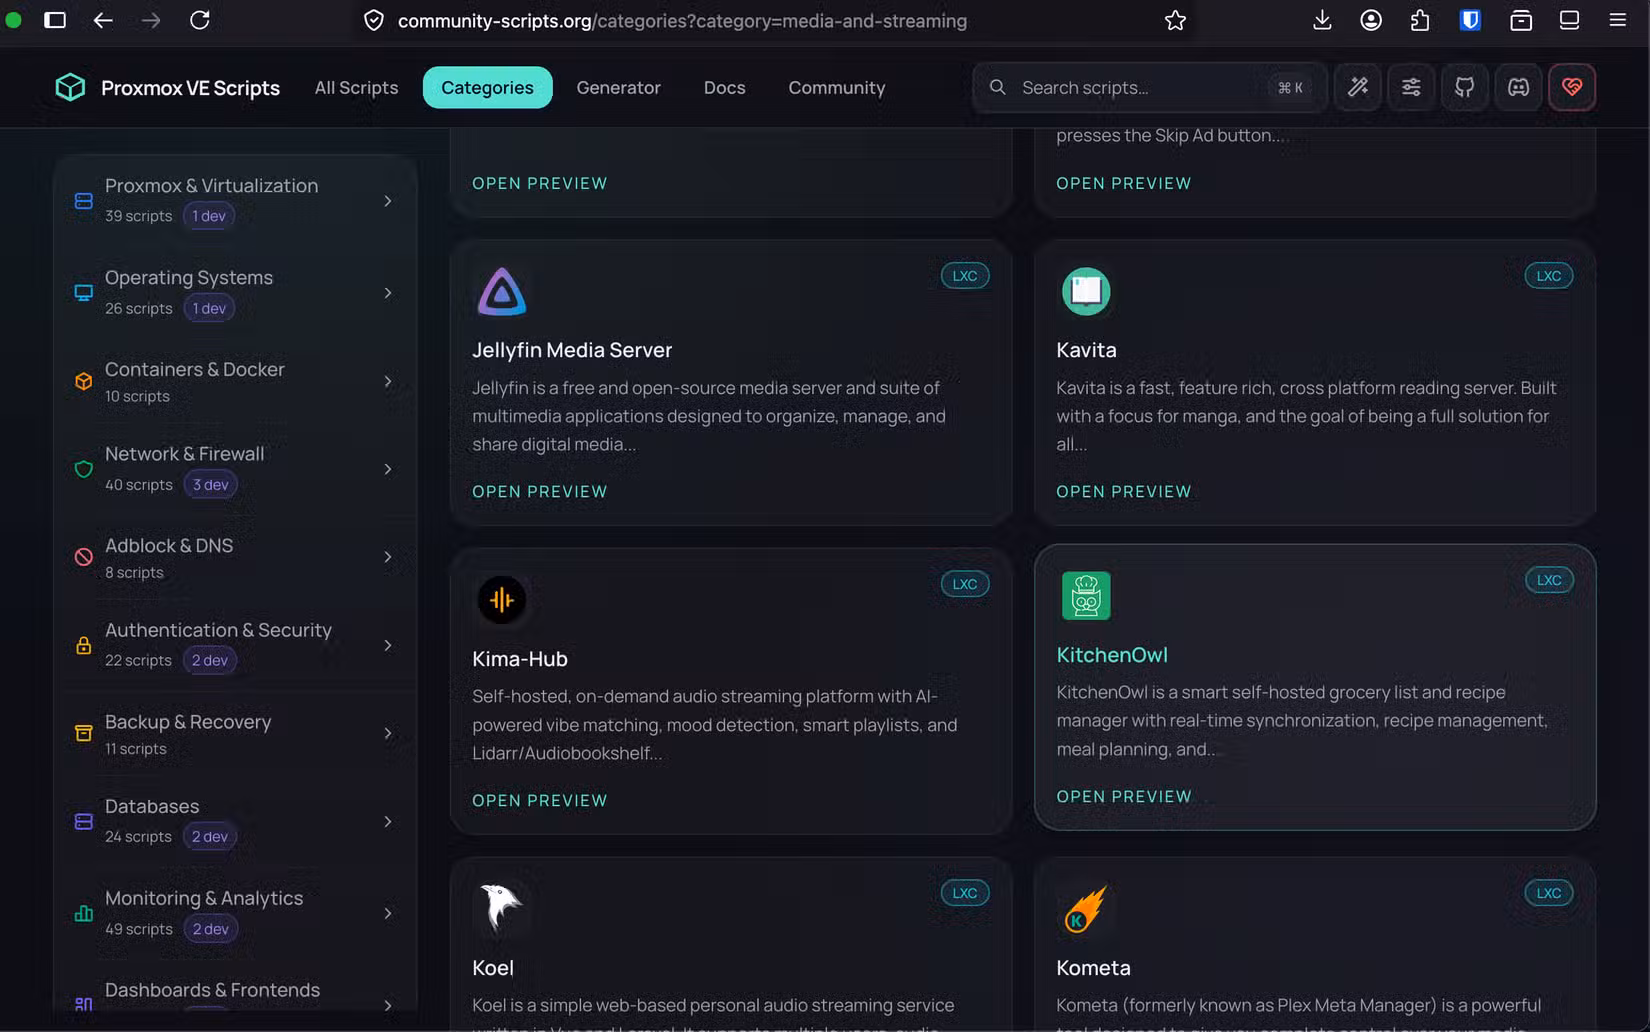Go back to the previous page
The width and height of the screenshot is (1650, 1032).
tap(103, 20)
